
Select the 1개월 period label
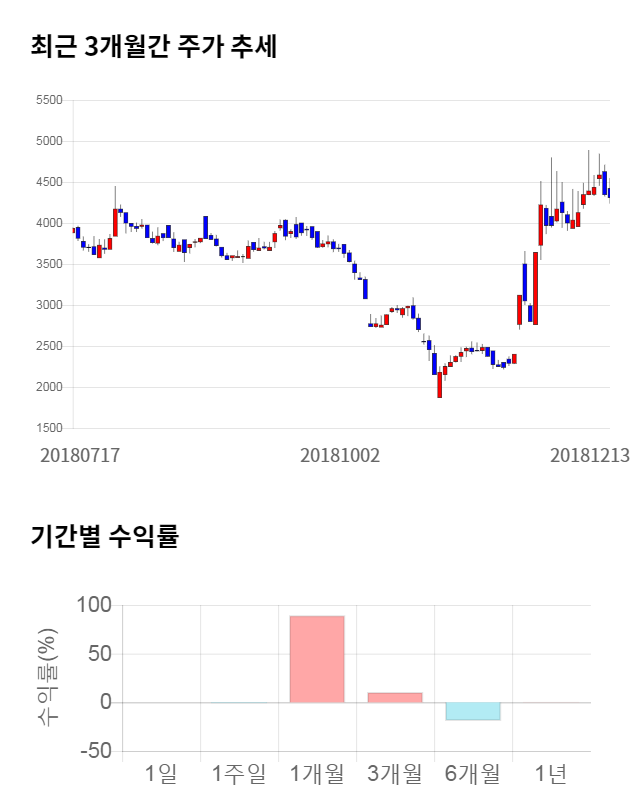[x=317, y=773]
